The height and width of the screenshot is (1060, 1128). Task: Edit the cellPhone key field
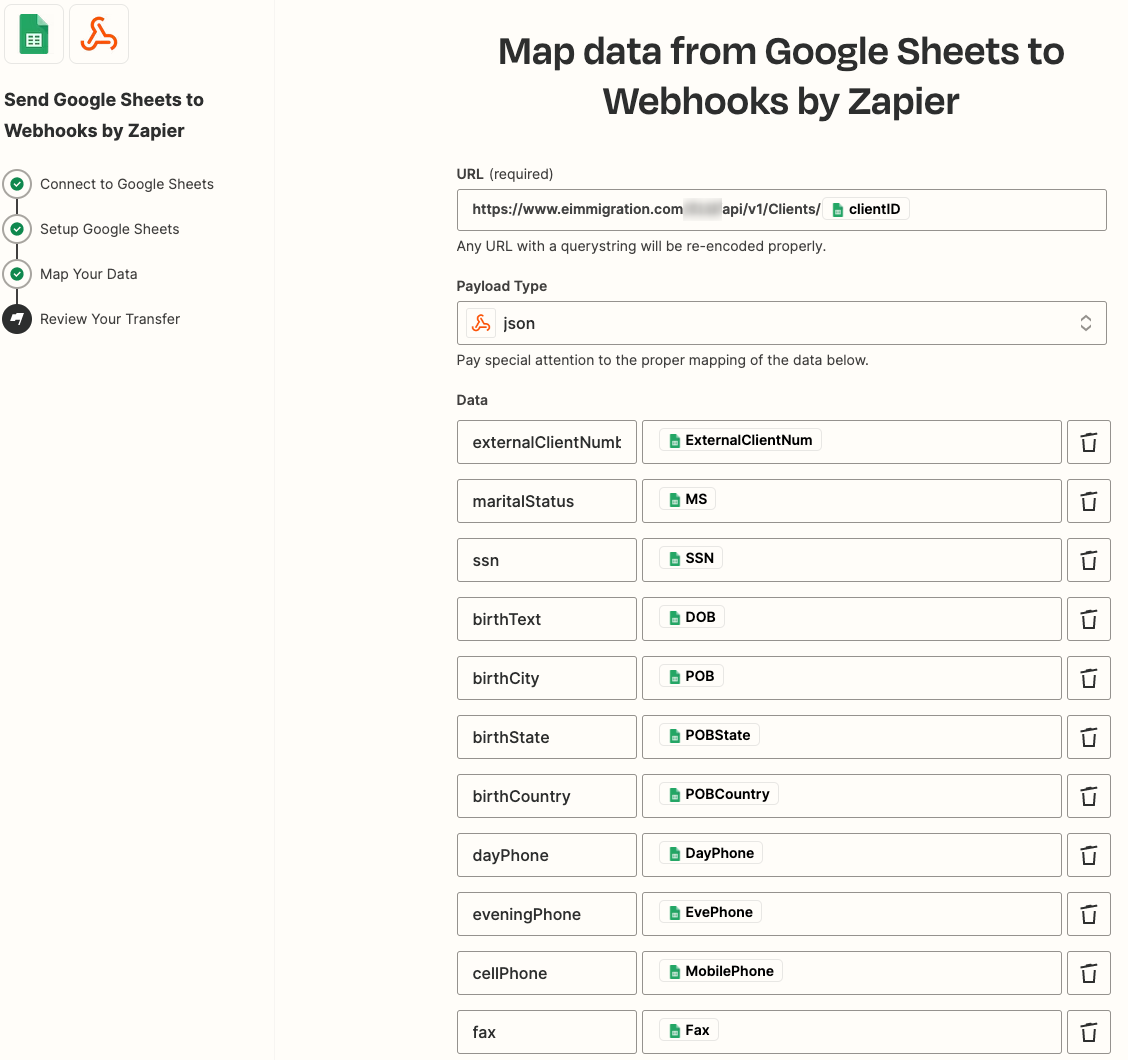[547, 973]
